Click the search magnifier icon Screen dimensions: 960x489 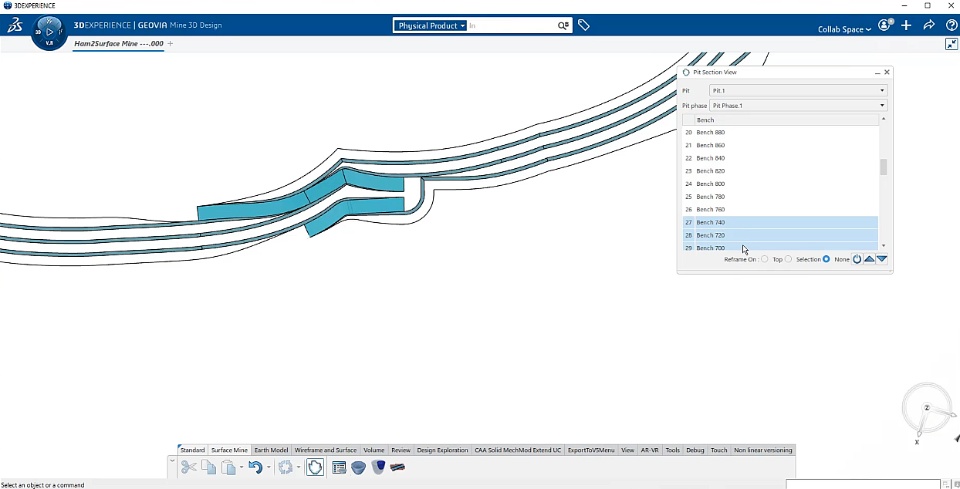tap(563, 26)
